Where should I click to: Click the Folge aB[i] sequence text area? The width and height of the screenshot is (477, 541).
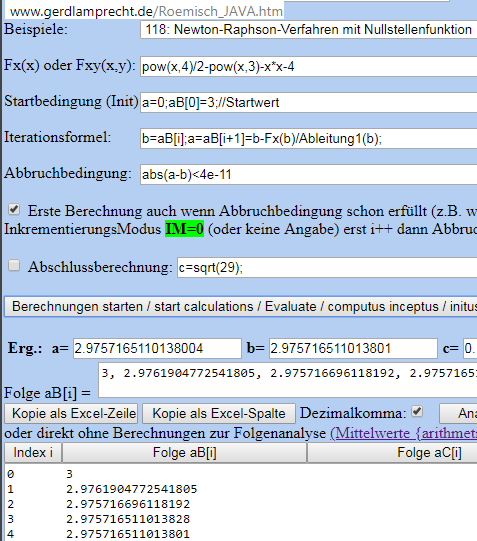(x=288, y=380)
